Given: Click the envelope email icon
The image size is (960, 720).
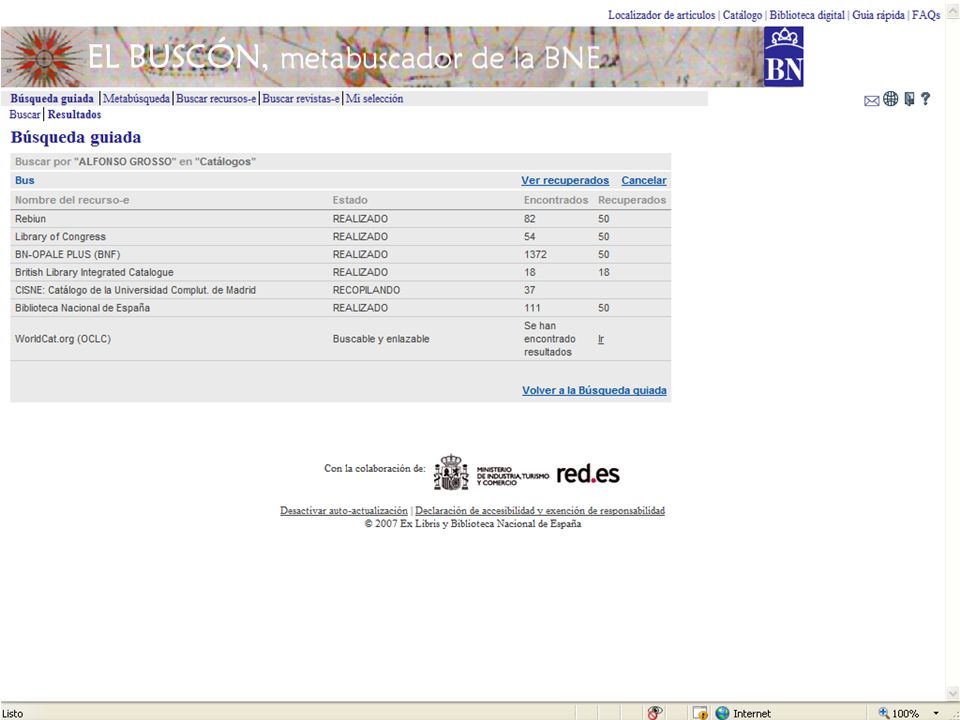Looking at the screenshot, I should (x=871, y=101).
